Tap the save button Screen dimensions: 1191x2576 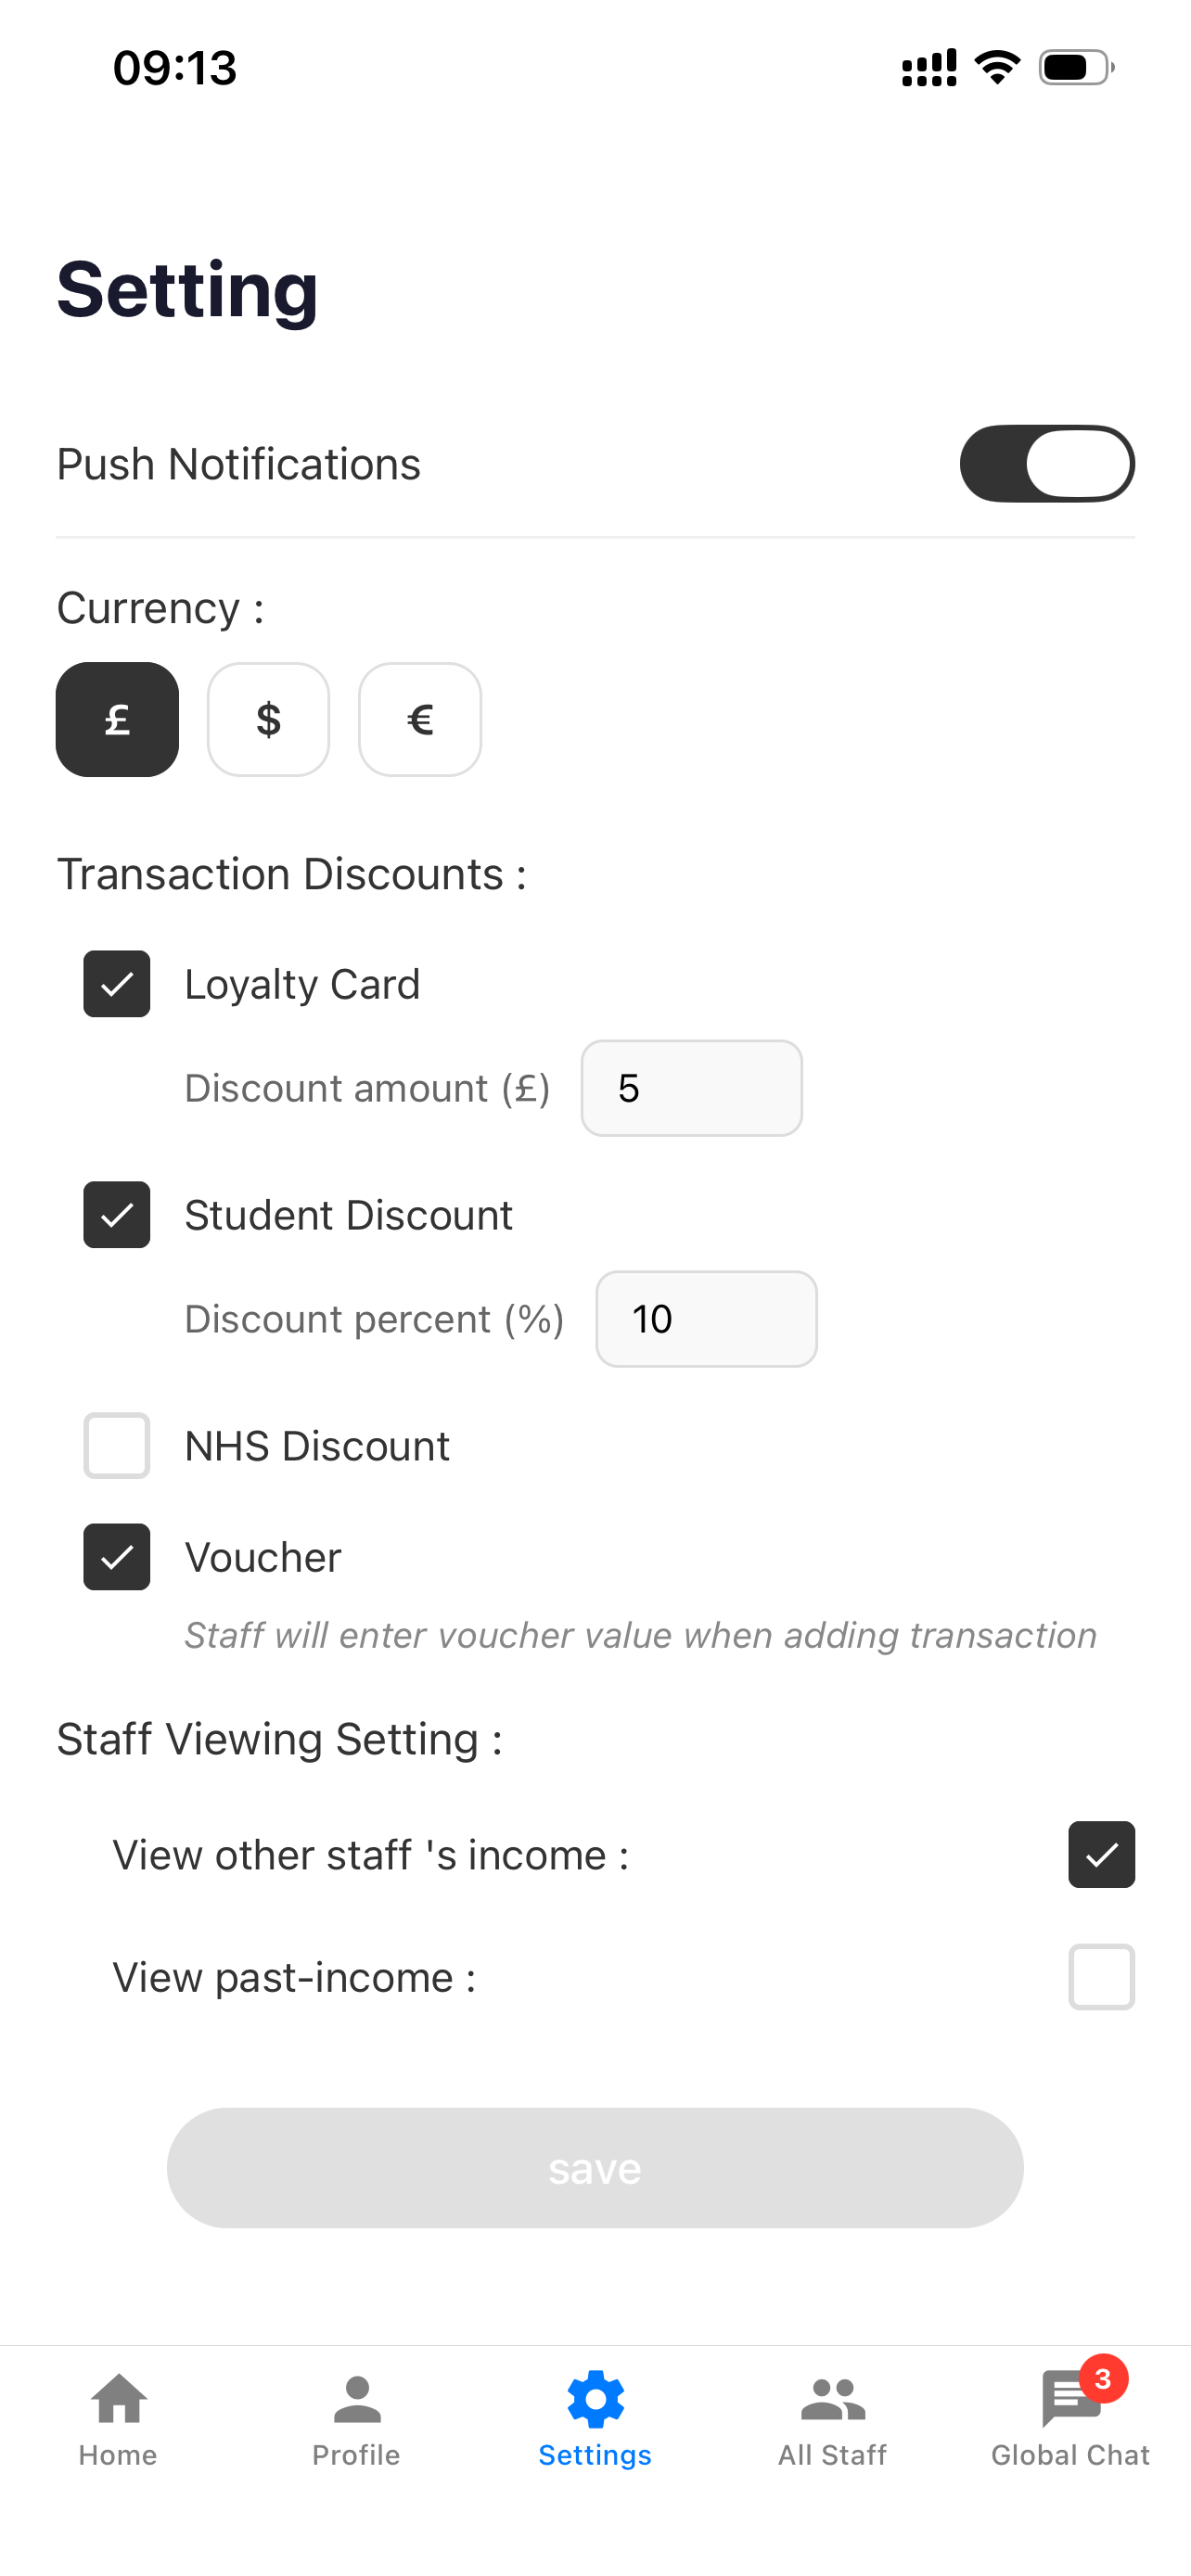pos(595,2168)
